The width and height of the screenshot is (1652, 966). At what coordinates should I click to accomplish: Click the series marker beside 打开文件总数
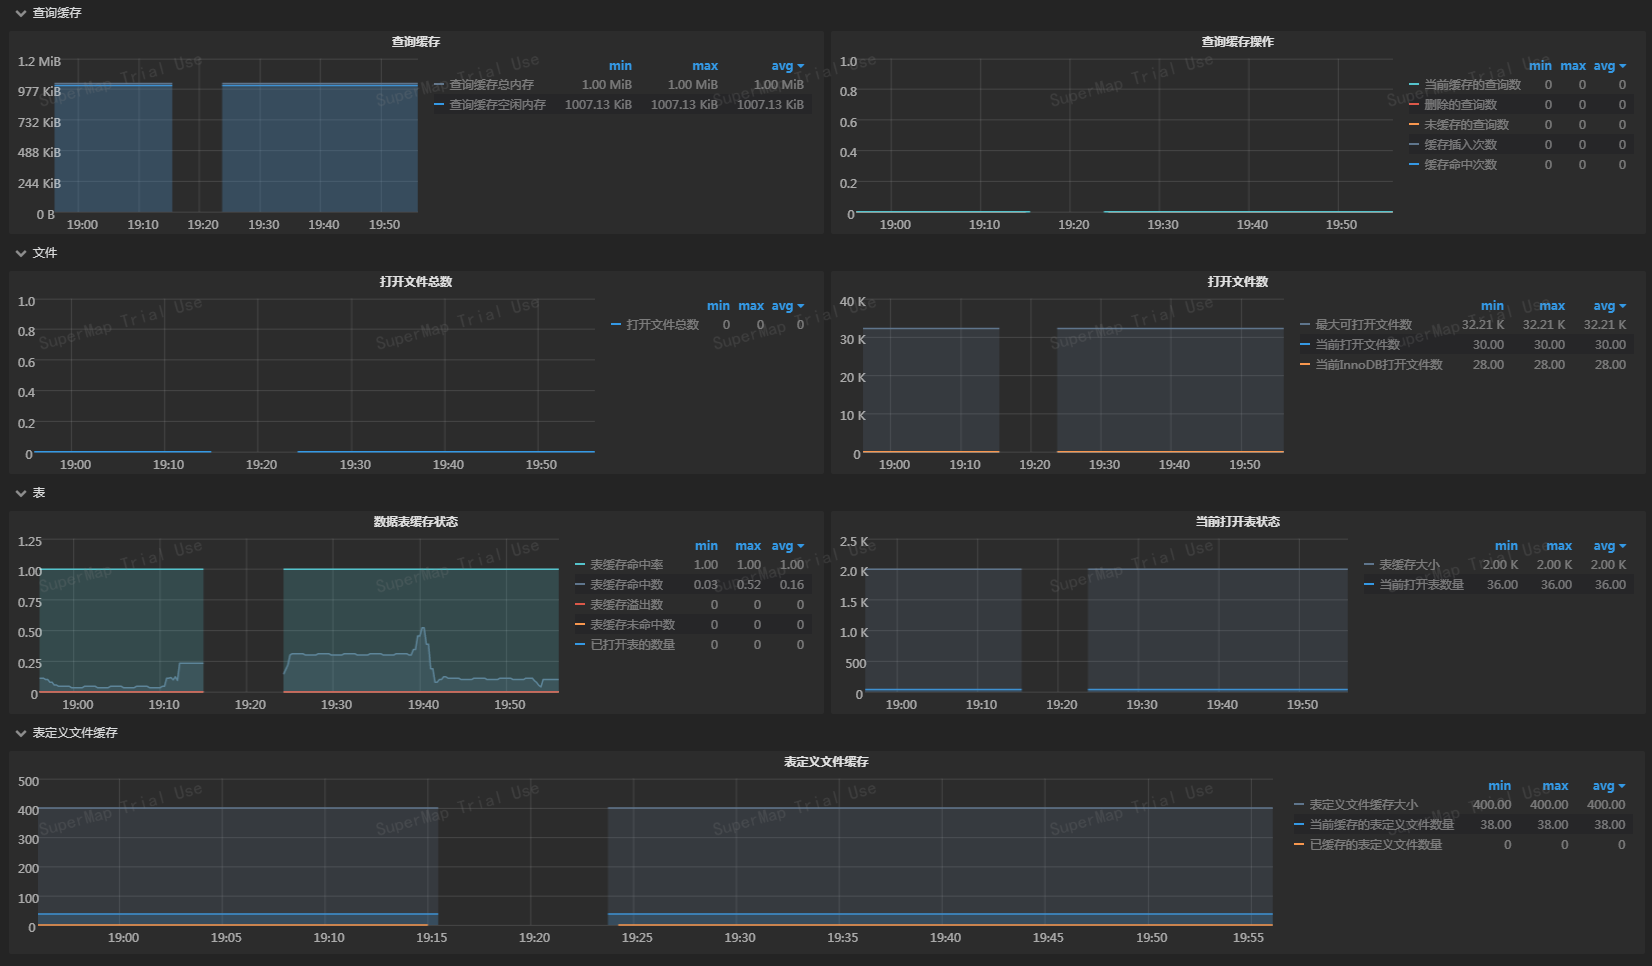click(616, 324)
